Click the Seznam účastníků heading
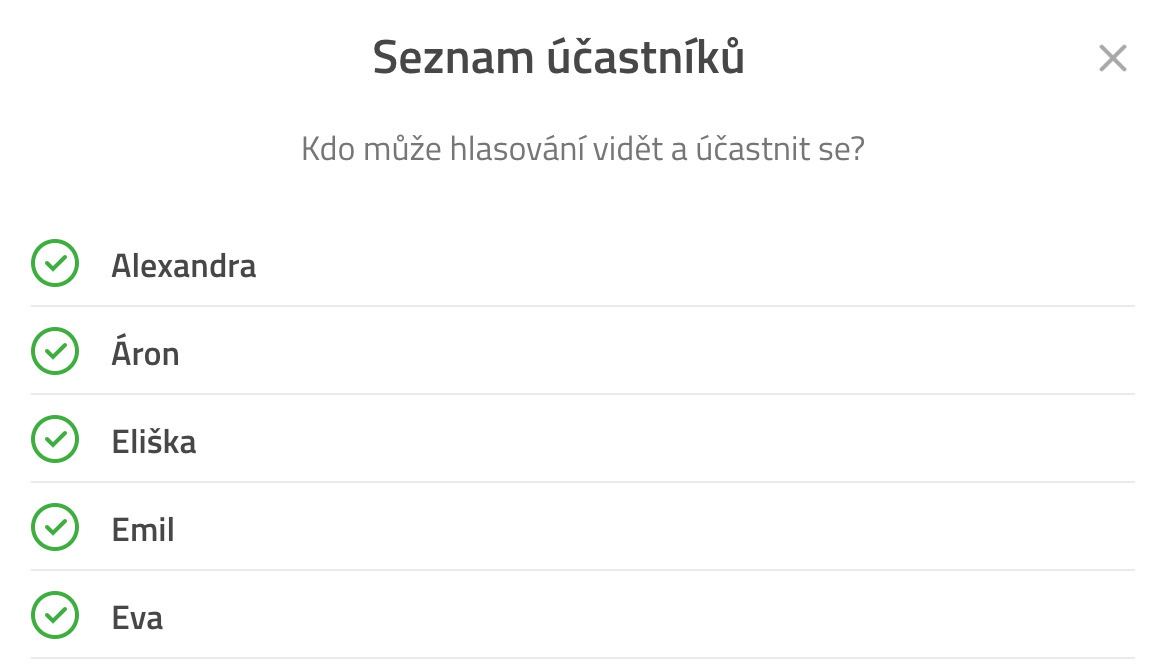 (559, 57)
